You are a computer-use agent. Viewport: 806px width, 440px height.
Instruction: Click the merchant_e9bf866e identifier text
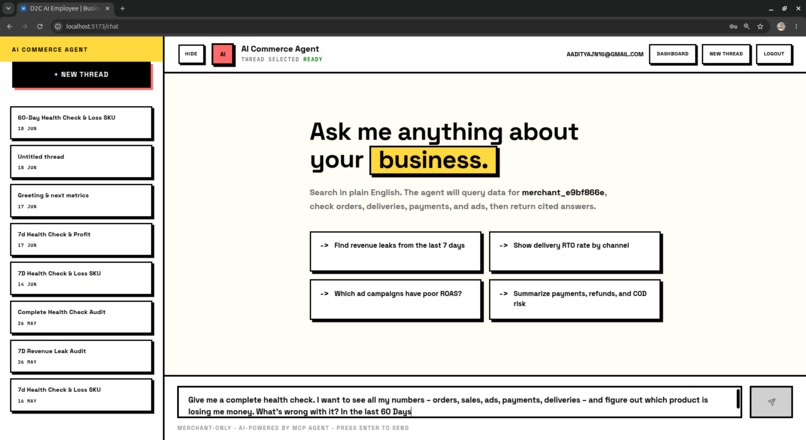coord(563,192)
